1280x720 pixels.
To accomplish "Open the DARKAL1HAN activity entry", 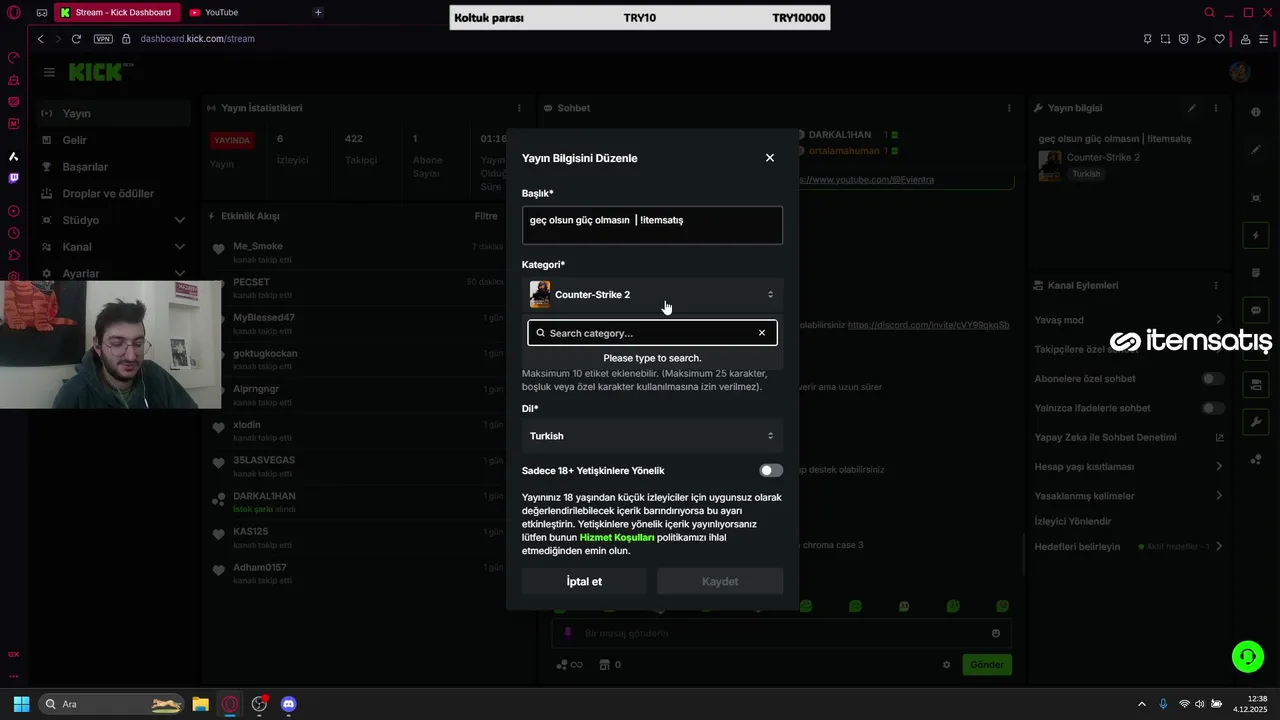I will tap(264, 496).
